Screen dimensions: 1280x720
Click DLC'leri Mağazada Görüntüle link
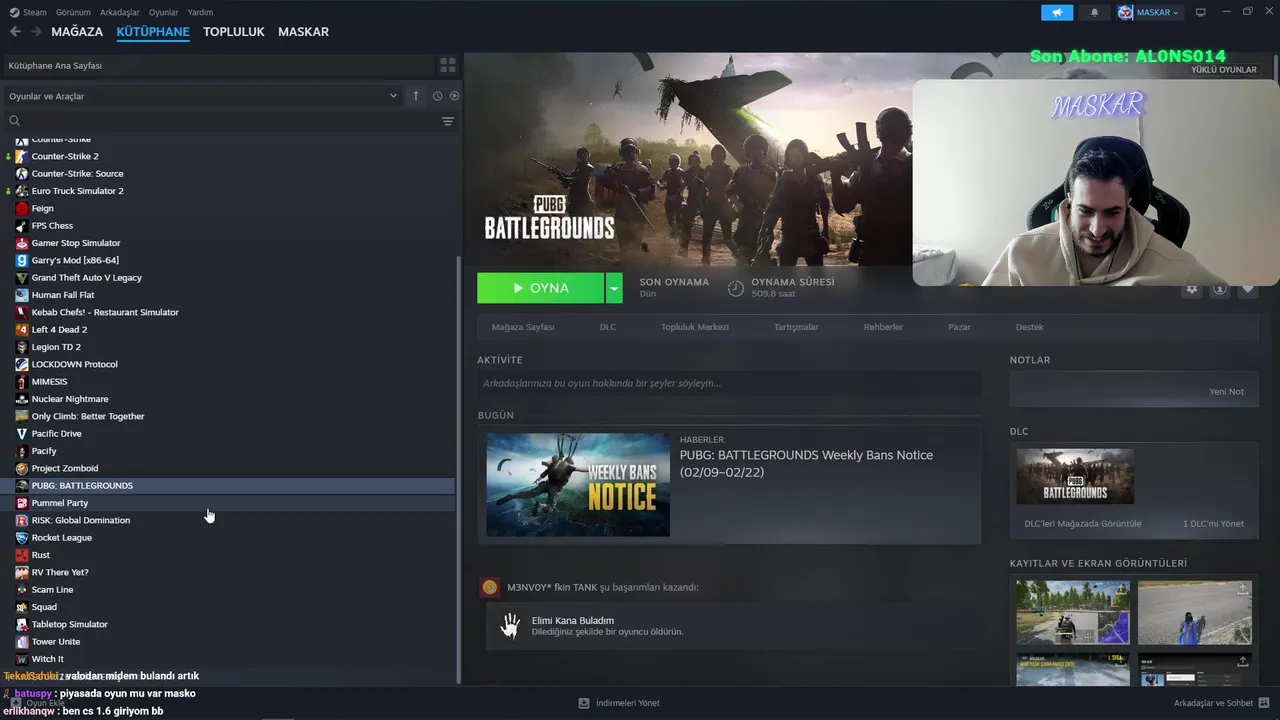tap(1082, 524)
